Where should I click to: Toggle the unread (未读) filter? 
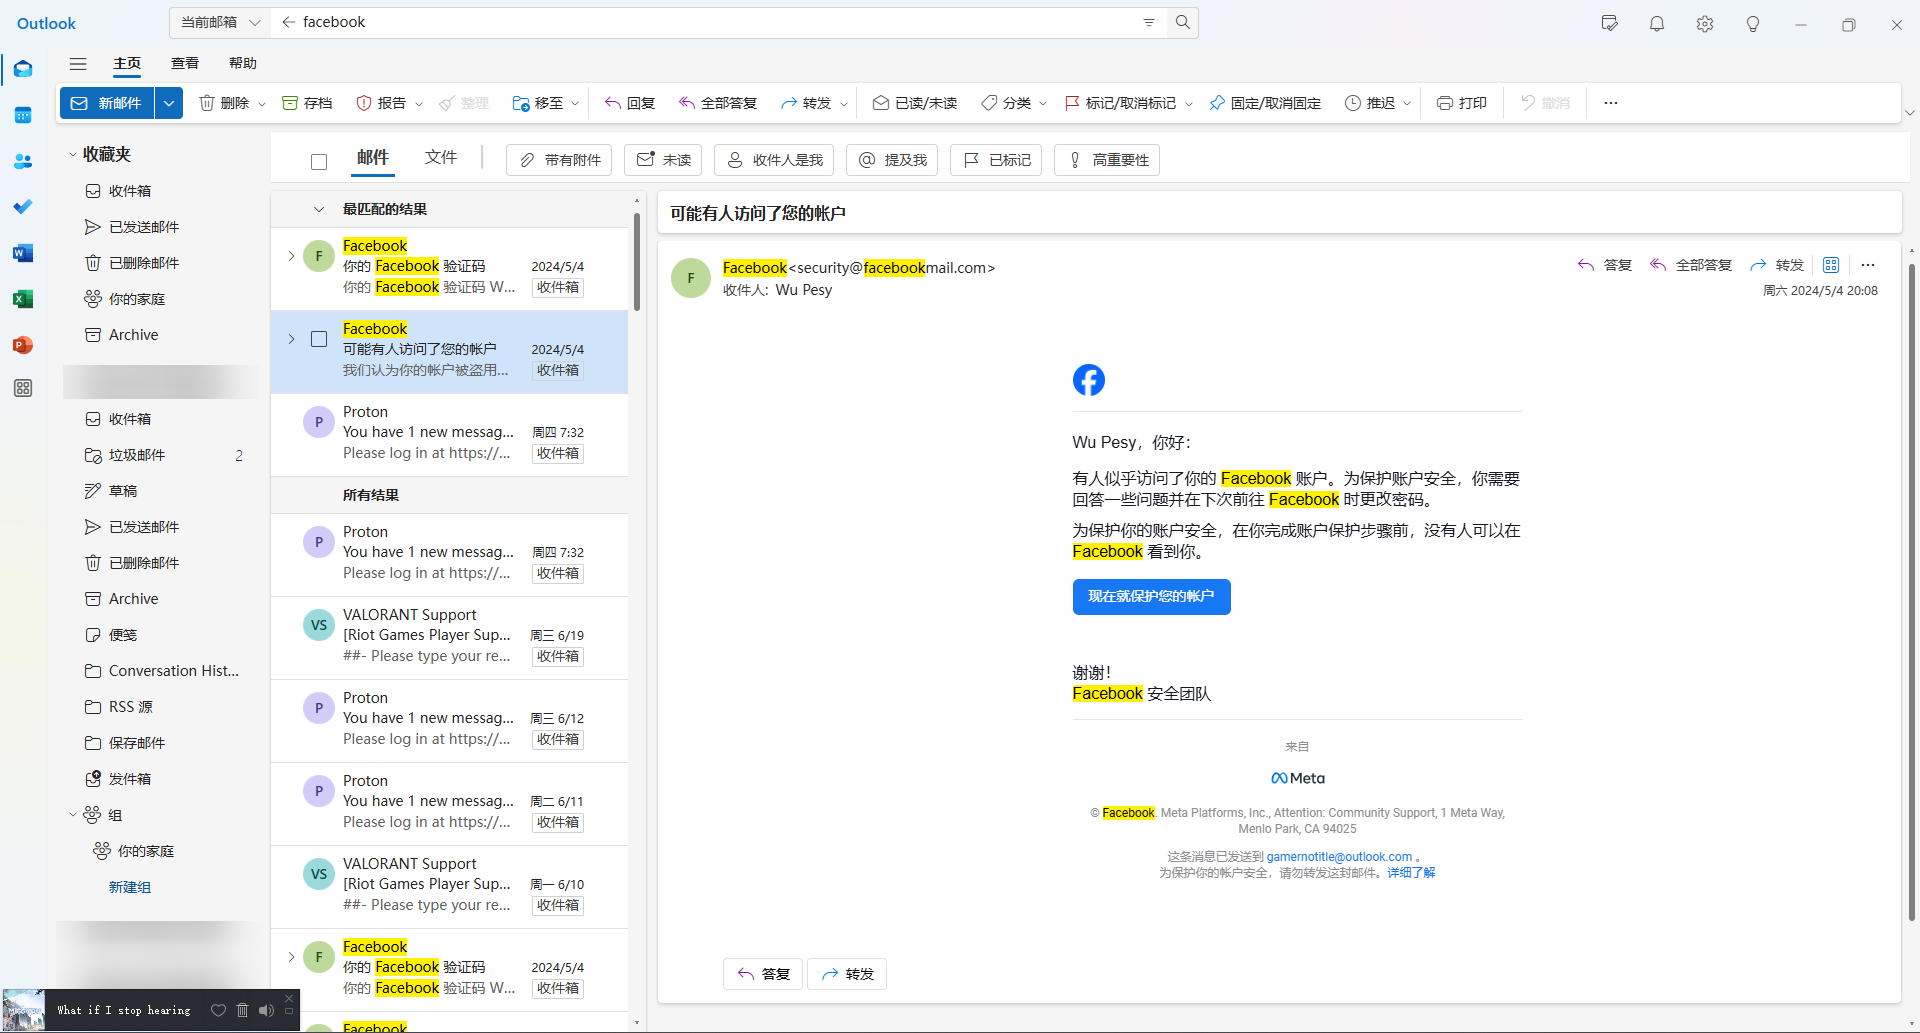coord(664,160)
